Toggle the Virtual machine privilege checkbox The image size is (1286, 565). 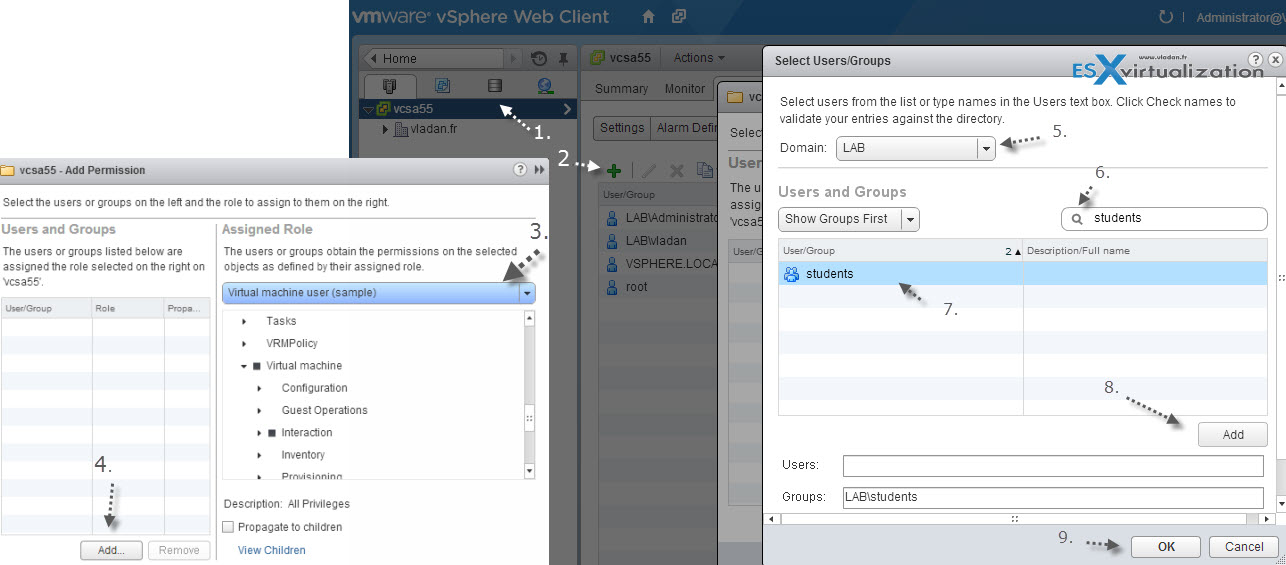point(257,366)
